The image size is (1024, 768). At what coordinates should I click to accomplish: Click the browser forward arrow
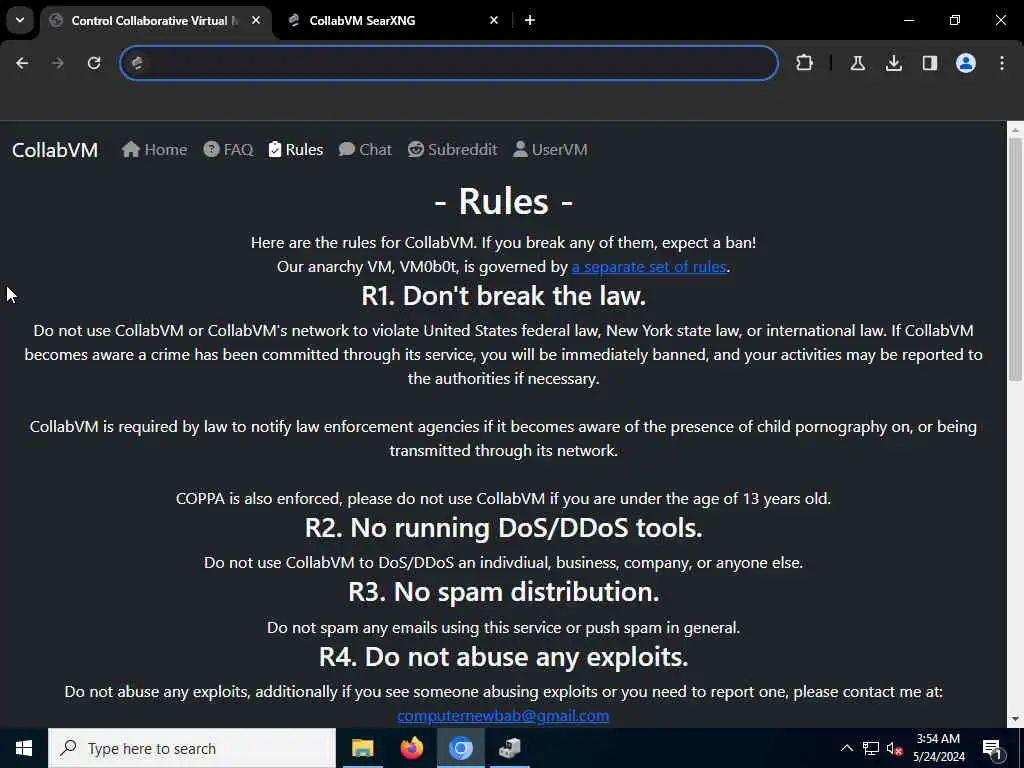click(x=58, y=63)
